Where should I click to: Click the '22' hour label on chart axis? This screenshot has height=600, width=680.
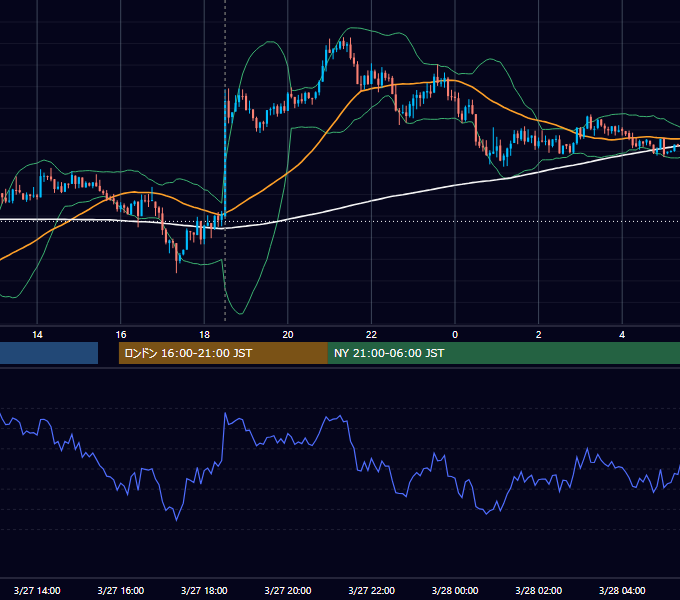coord(372,335)
